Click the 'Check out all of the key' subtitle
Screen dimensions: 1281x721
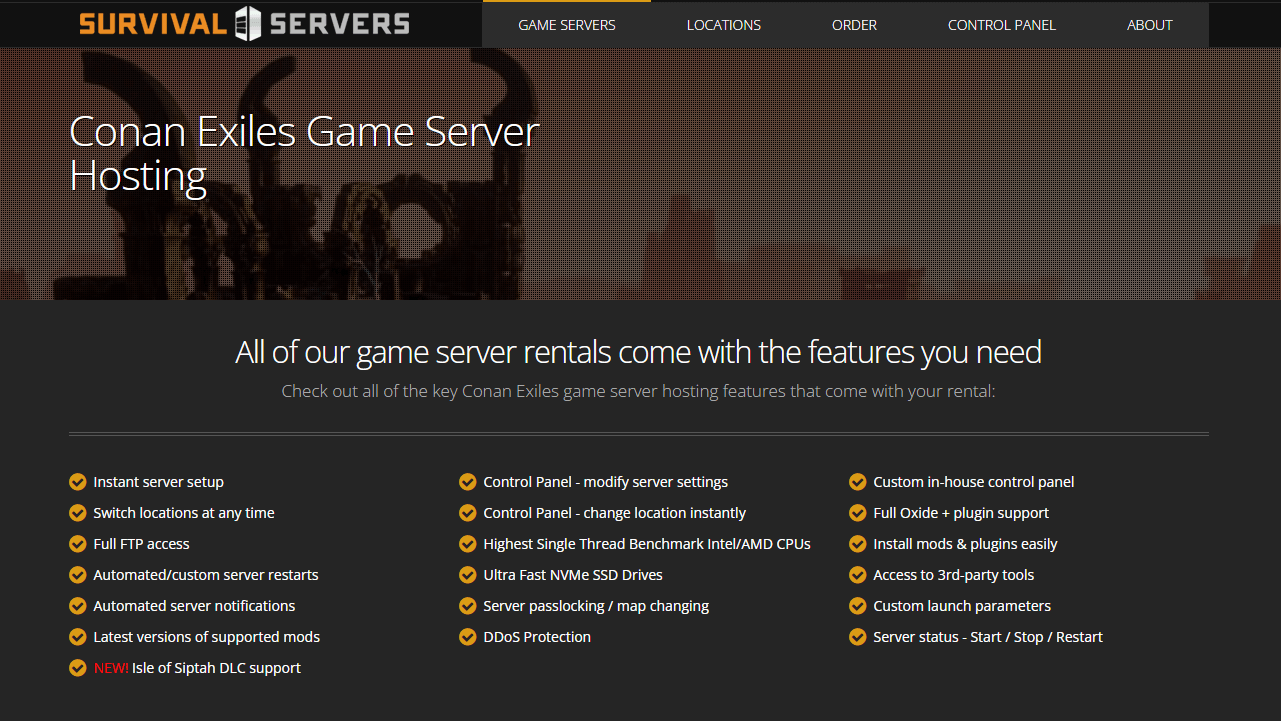click(x=638, y=391)
